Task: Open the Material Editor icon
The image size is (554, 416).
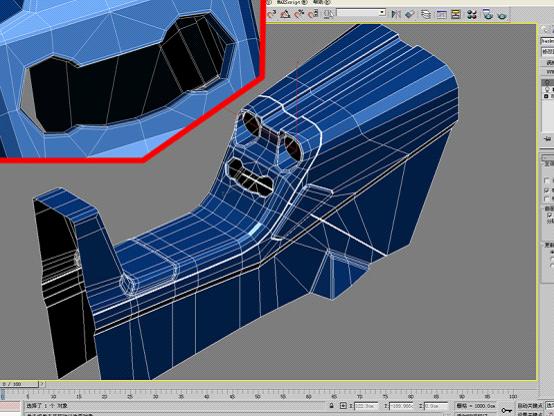Action: [x=472, y=14]
